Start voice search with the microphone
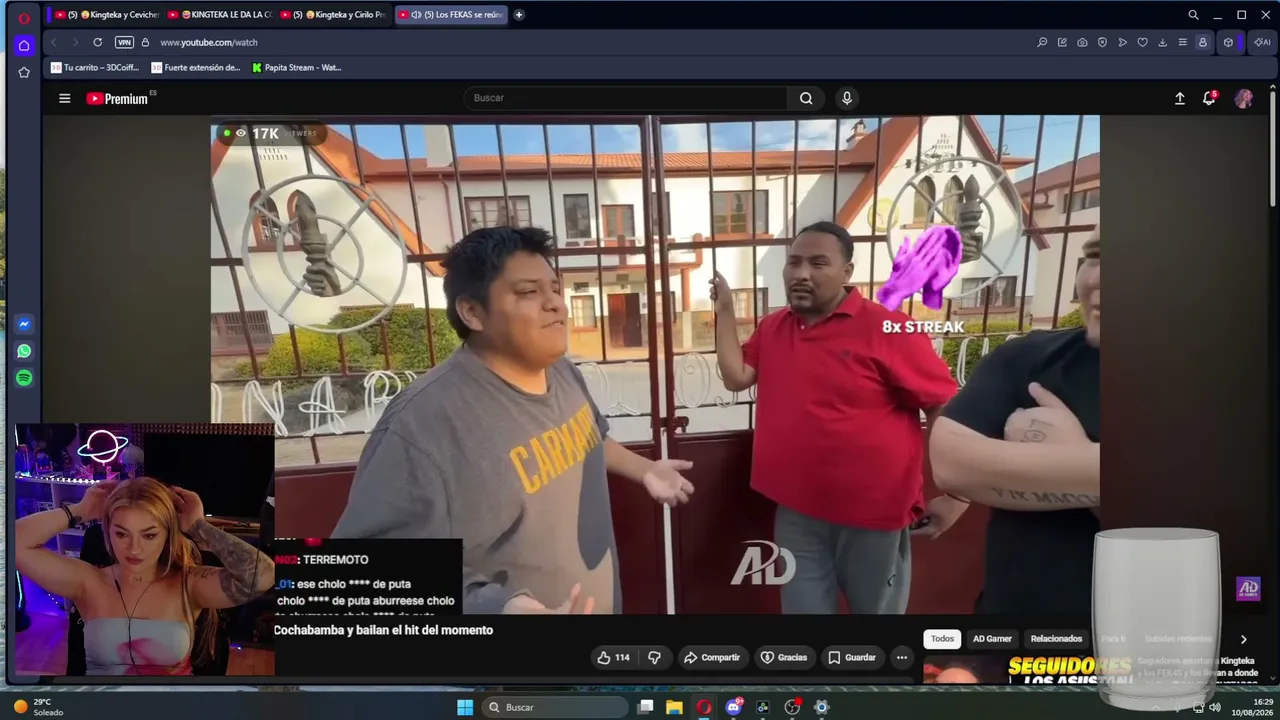The width and height of the screenshot is (1280, 720). click(x=847, y=98)
